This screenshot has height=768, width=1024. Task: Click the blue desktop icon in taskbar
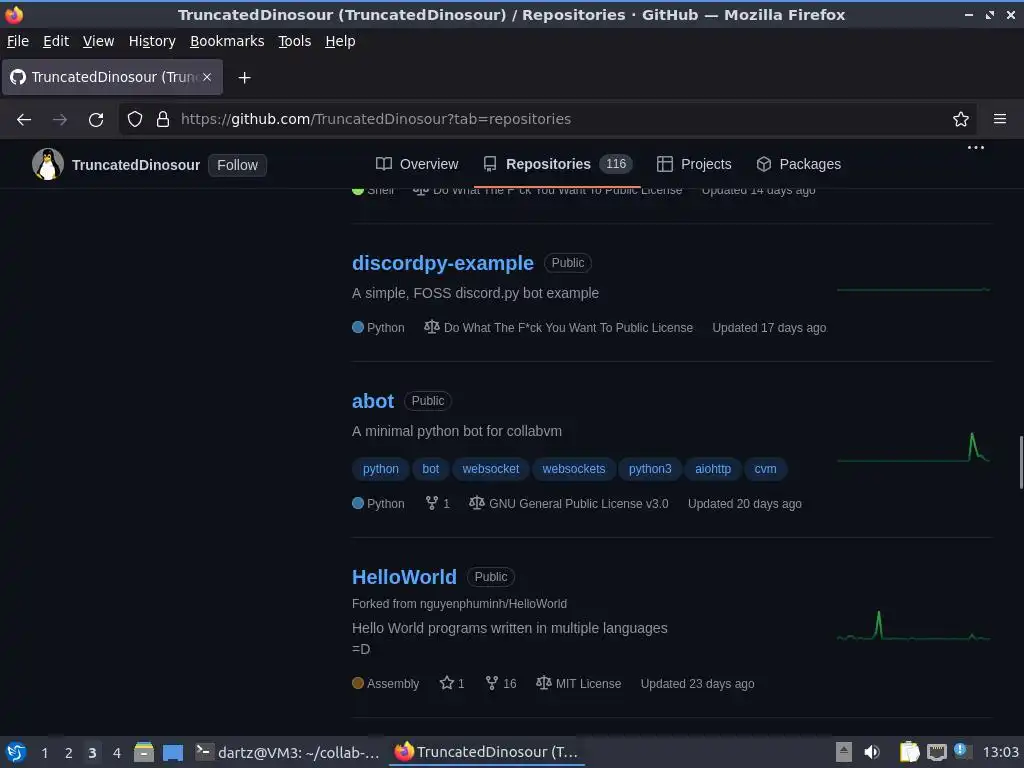173,753
